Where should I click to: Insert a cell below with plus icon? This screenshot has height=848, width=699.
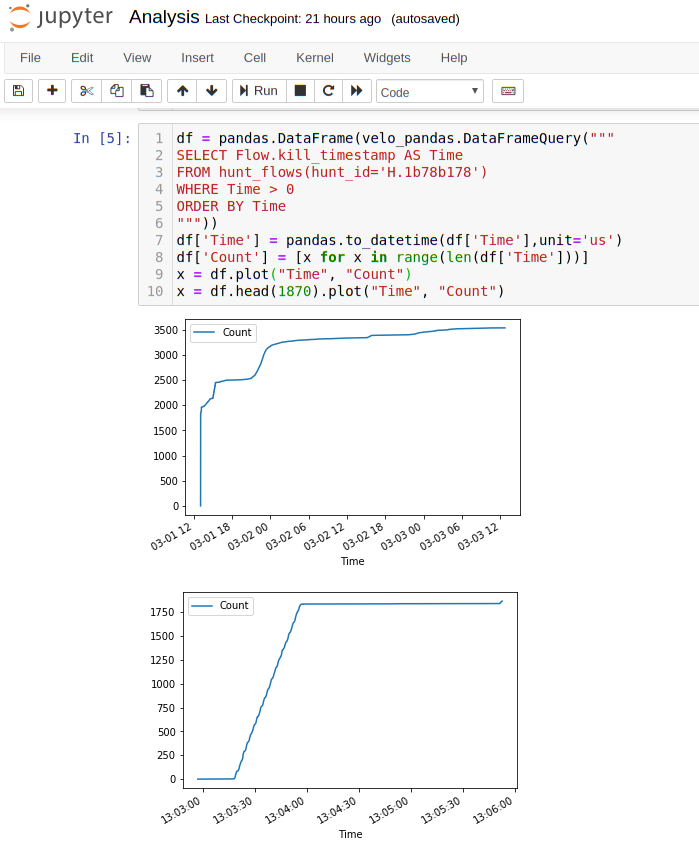(53, 91)
